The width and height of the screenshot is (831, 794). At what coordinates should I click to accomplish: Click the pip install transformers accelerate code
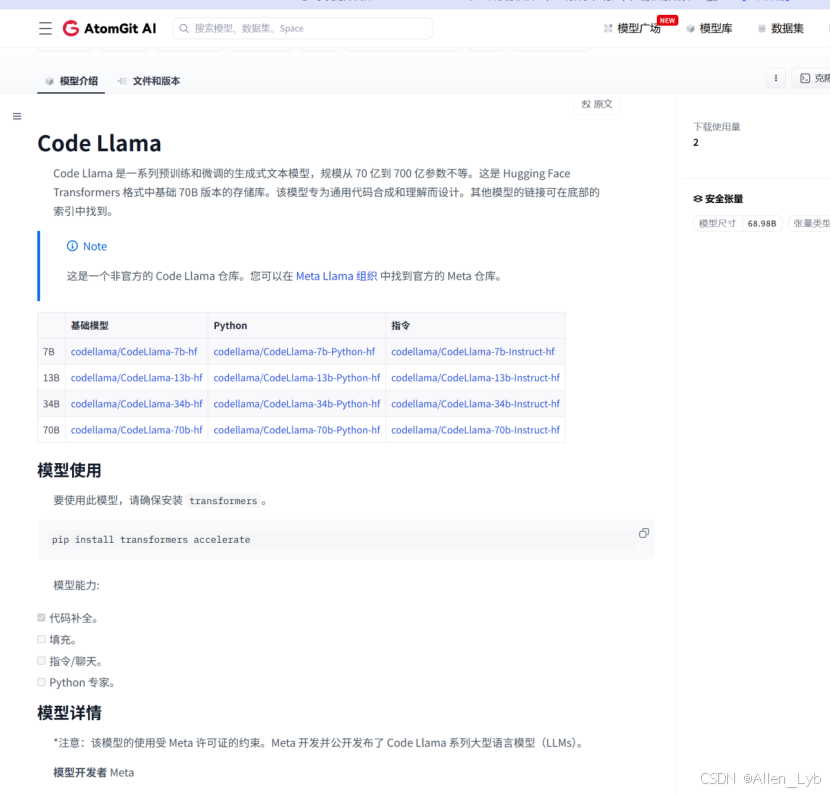point(151,540)
